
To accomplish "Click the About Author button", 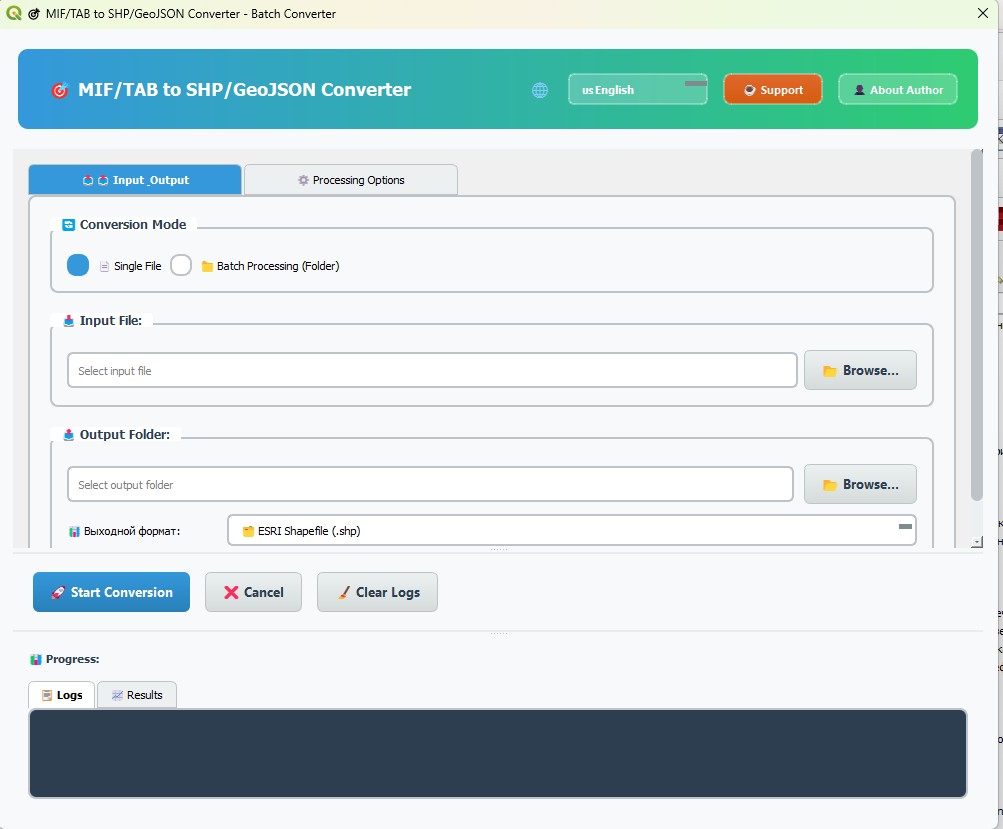I will (x=898, y=90).
